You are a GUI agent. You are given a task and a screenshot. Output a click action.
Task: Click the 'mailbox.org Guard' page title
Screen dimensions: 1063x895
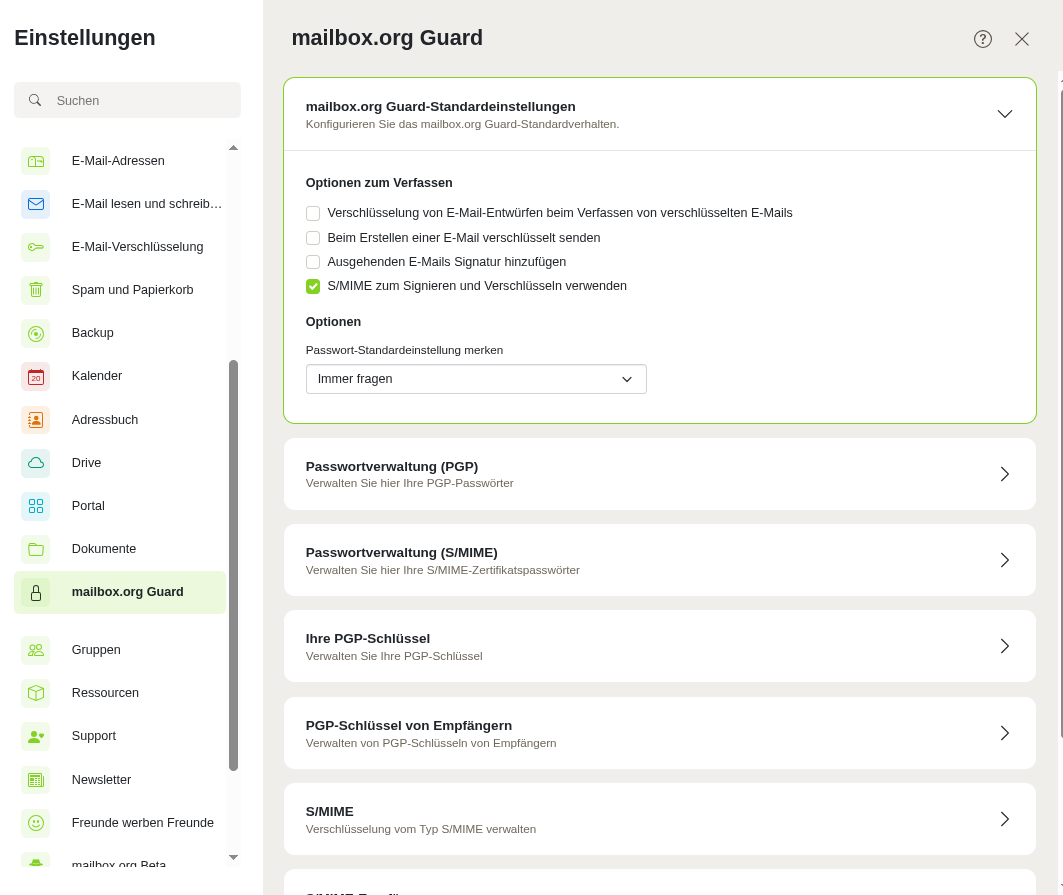click(x=387, y=38)
